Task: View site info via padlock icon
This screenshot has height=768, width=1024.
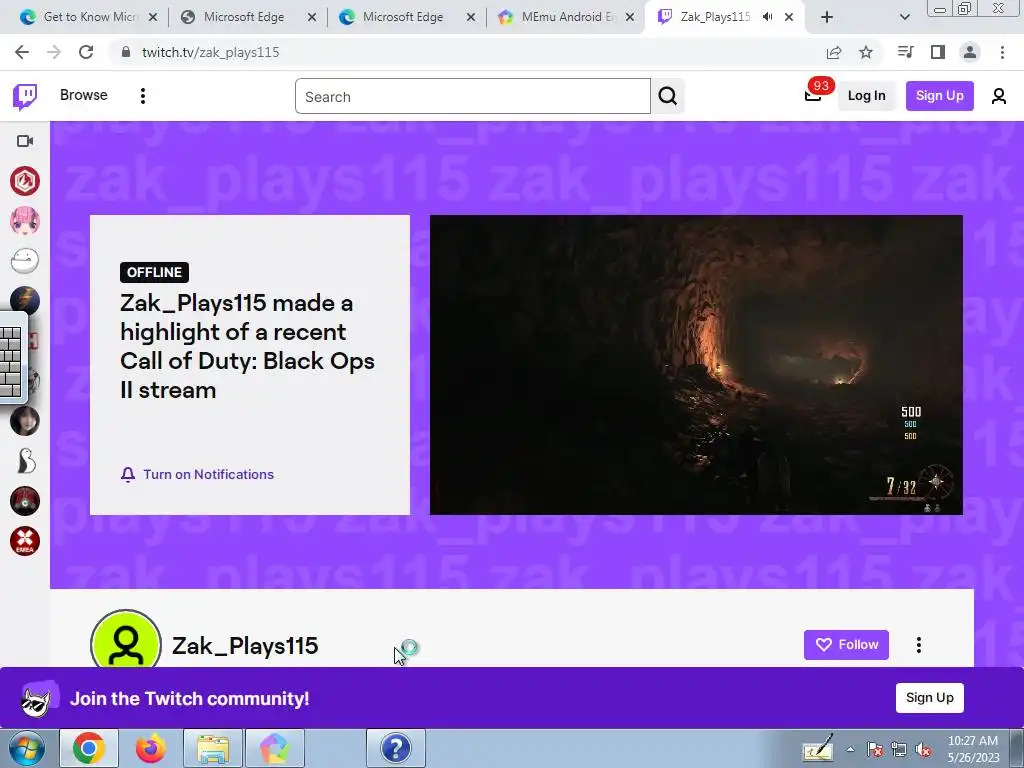Action: [126, 52]
